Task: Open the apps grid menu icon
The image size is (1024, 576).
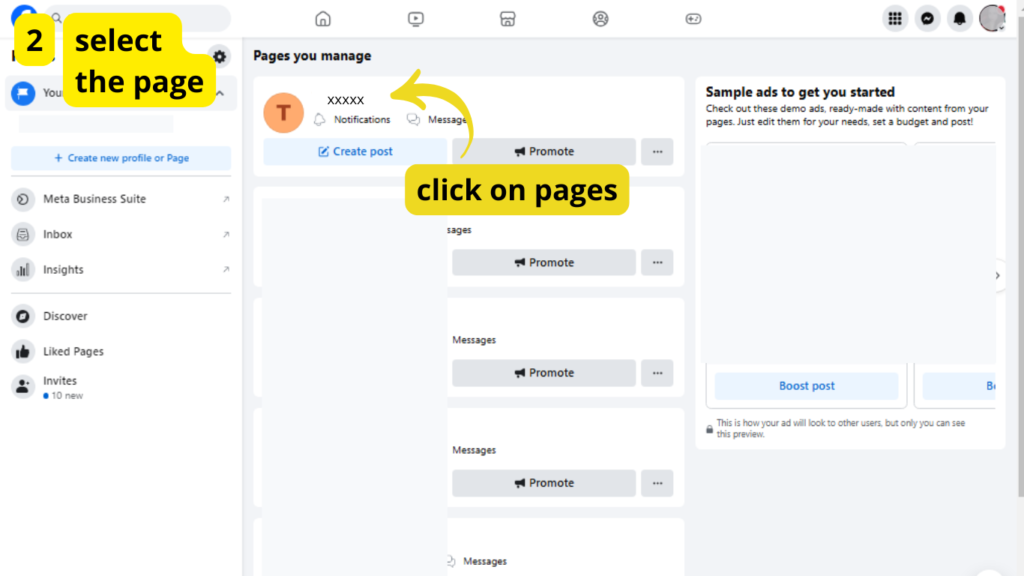Action: [895, 19]
